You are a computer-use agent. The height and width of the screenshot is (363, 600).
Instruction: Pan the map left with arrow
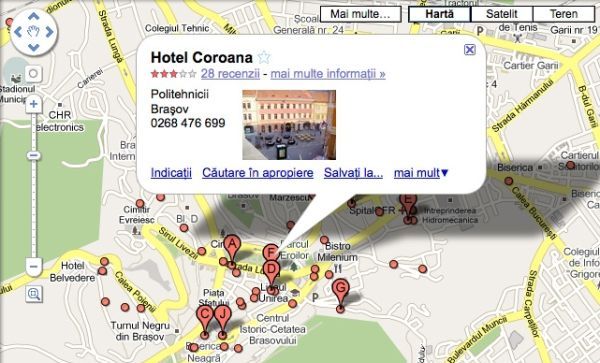(x=18, y=32)
